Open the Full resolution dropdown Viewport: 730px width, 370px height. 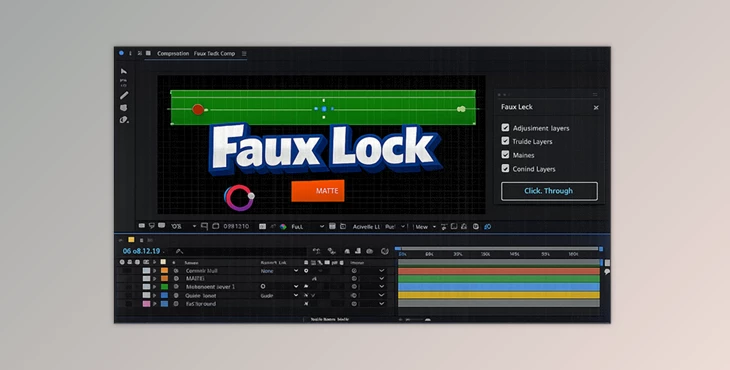[x=307, y=227]
